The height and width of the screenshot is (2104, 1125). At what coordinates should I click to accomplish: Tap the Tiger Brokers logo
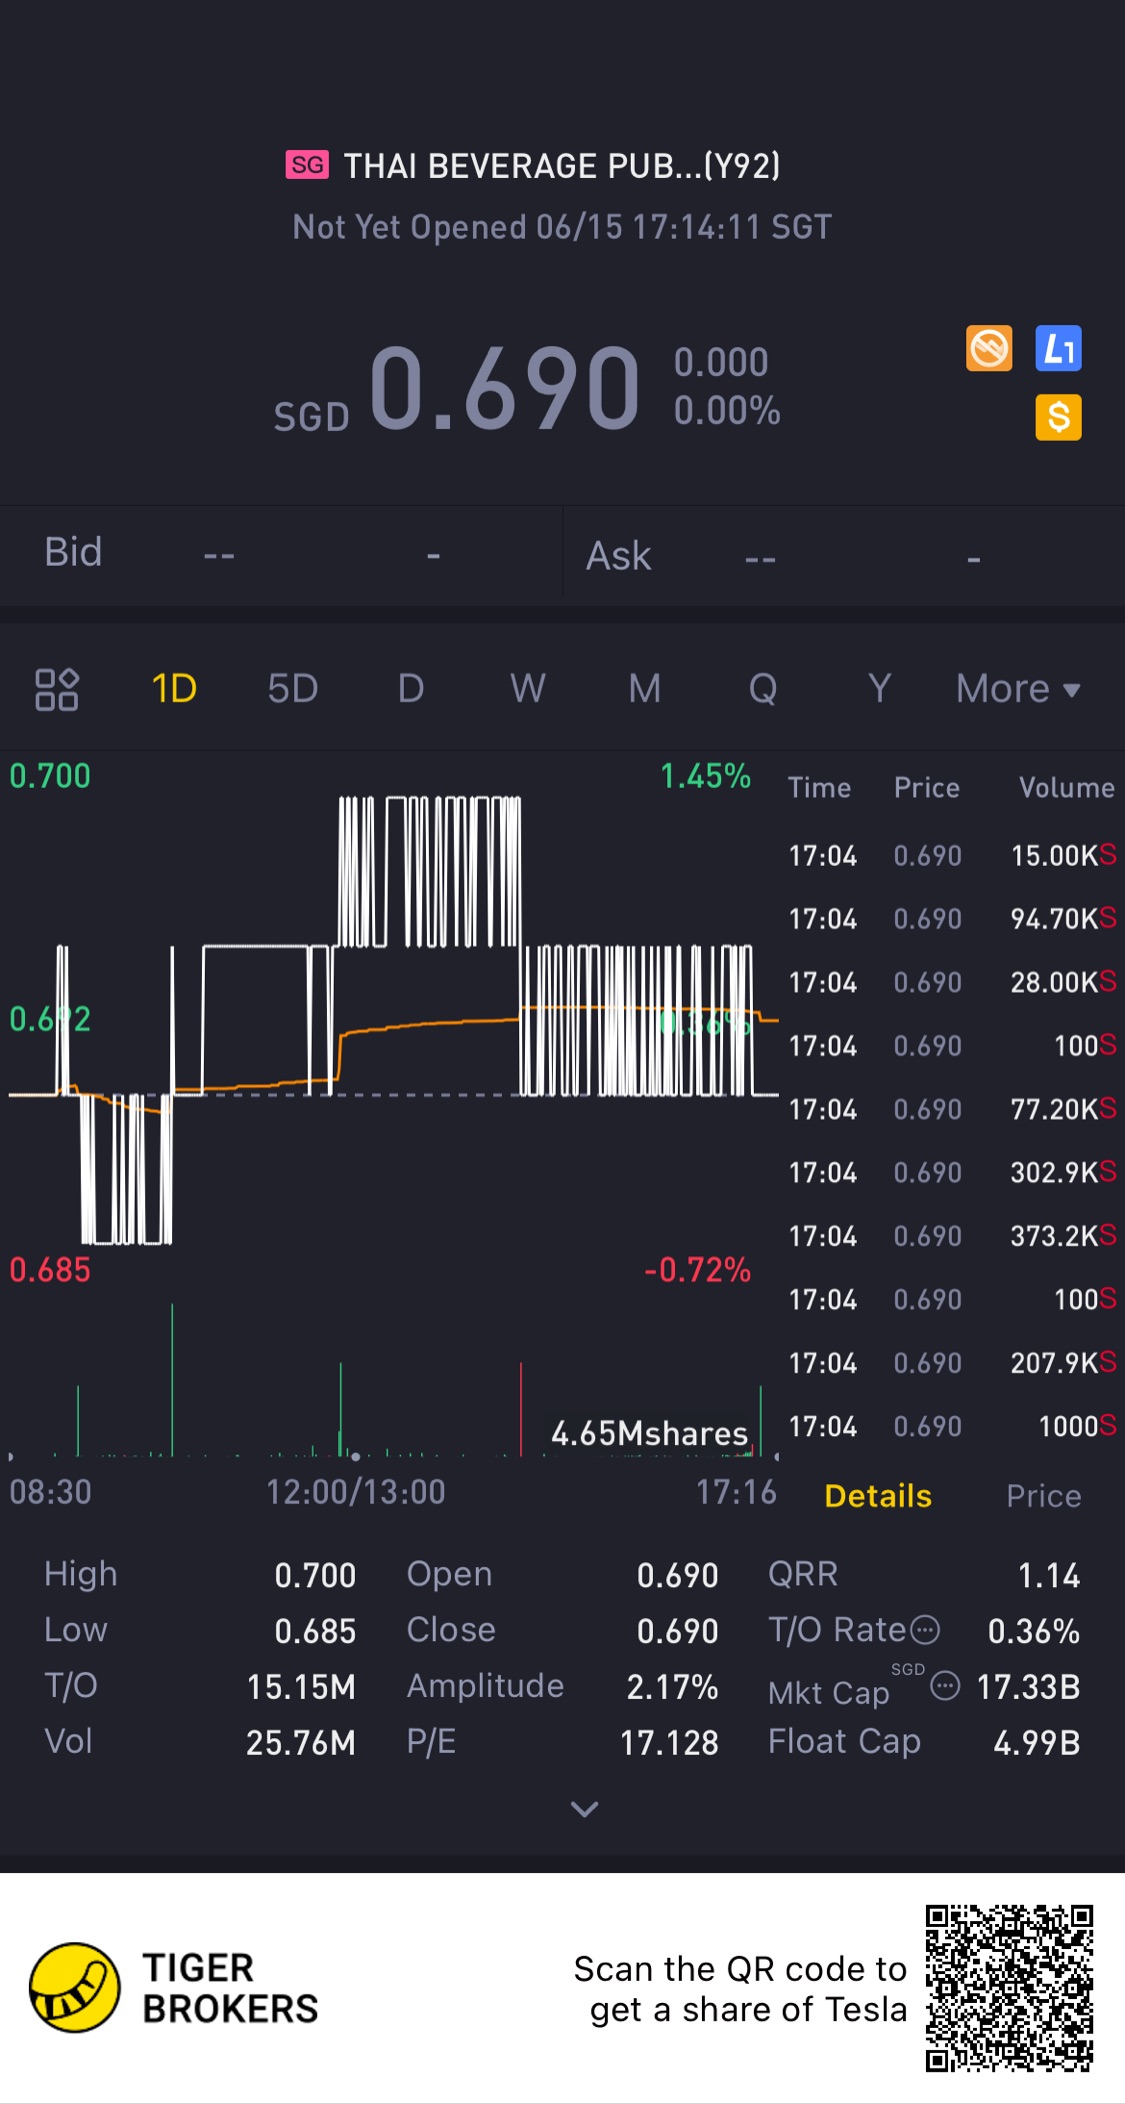[75, 1988]
